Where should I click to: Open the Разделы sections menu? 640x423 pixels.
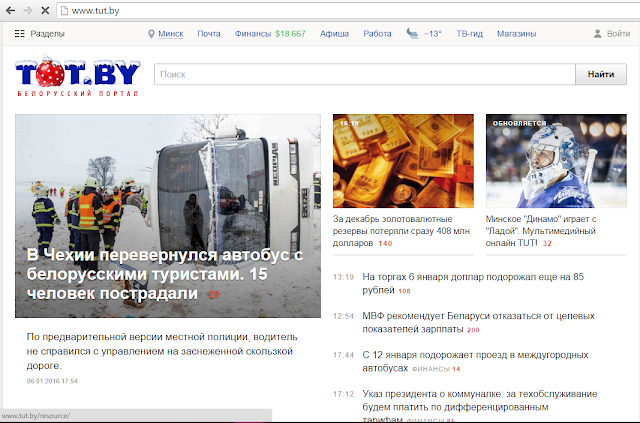47,34
